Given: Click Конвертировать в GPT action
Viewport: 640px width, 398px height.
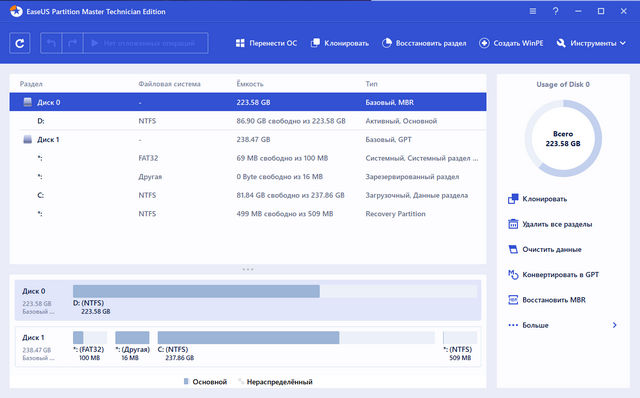Looking at the screenshot, I should [561, 275].
